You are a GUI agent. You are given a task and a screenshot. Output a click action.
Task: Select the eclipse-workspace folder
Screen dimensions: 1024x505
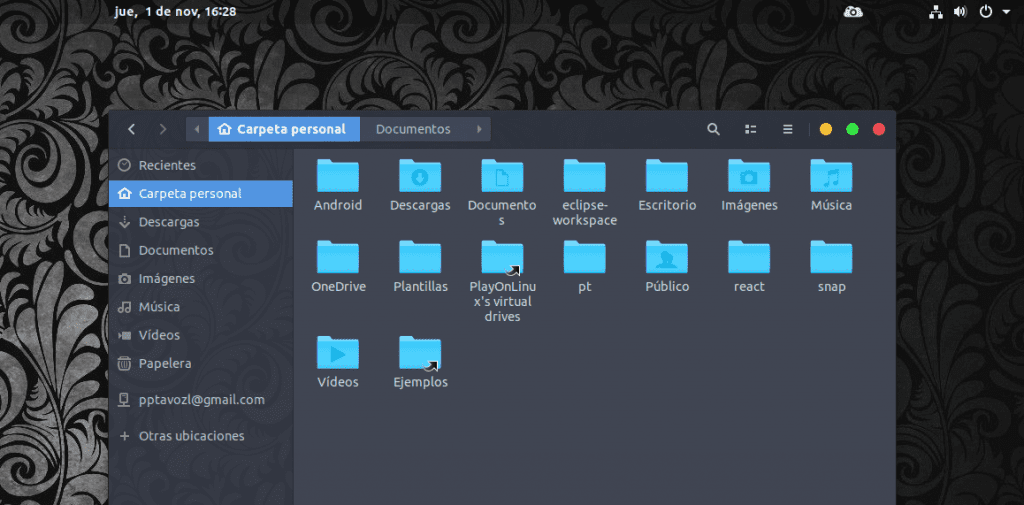[584, 177]
